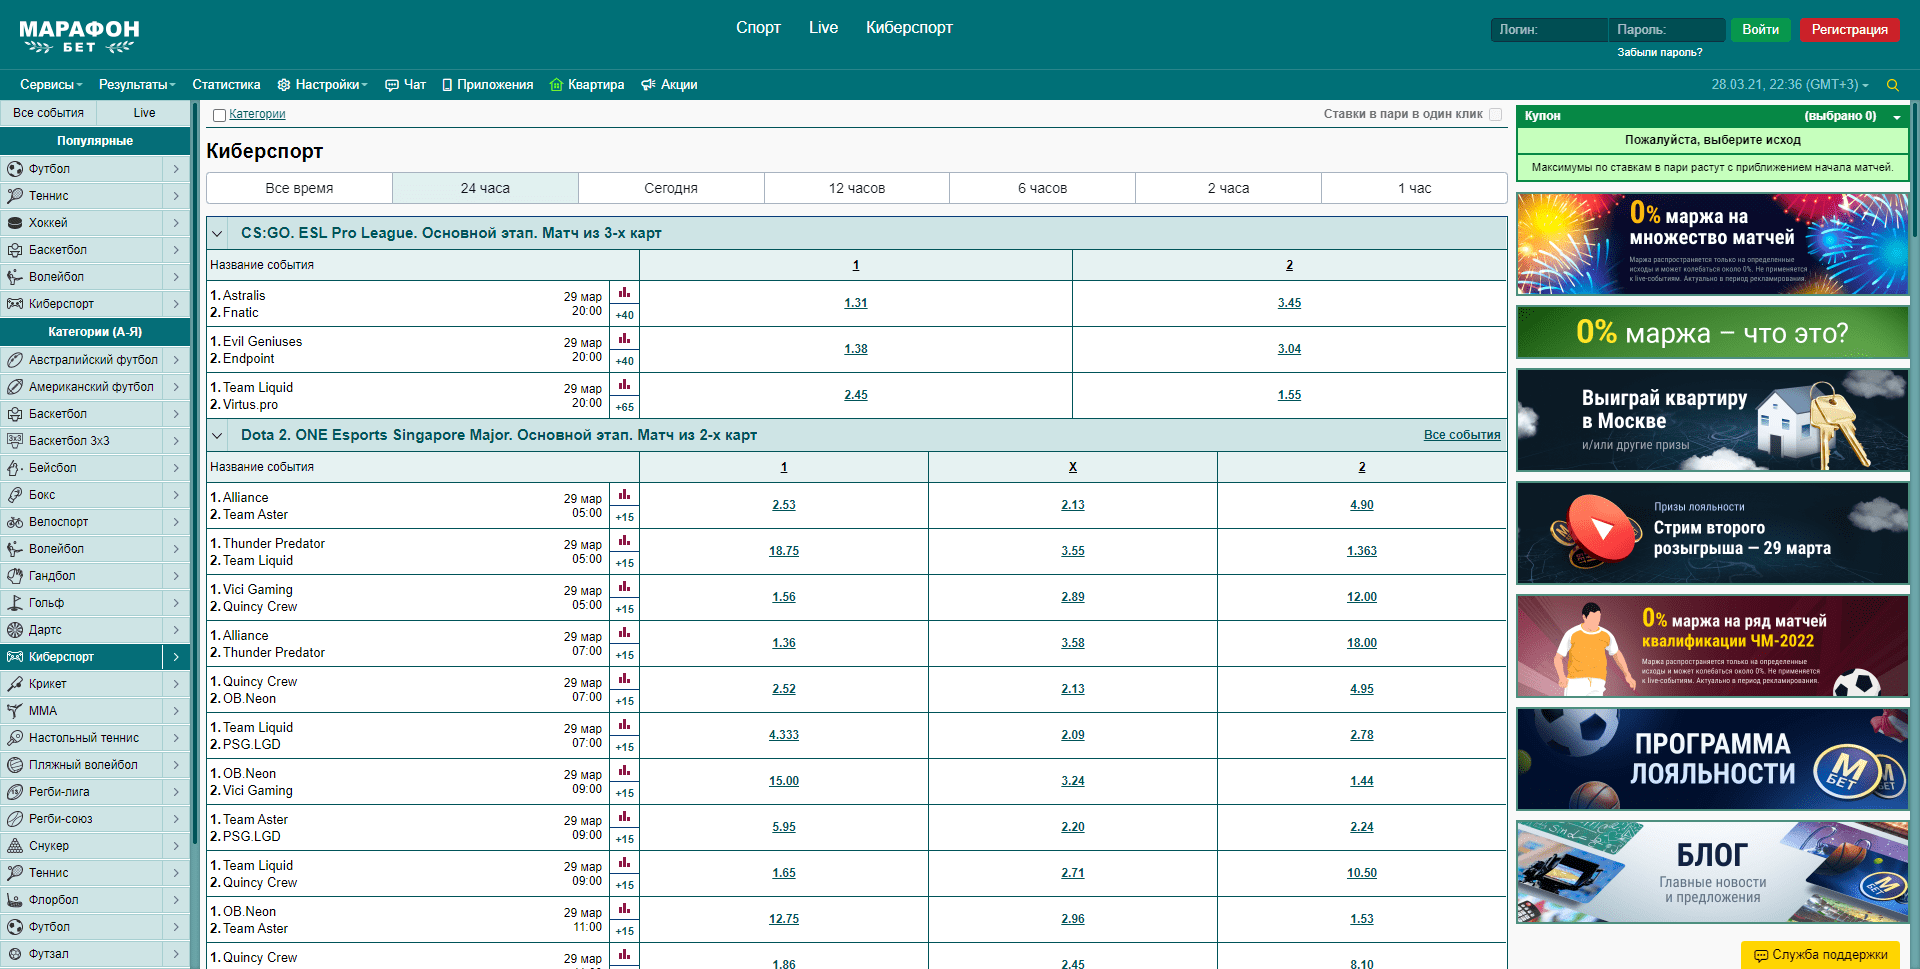Open statistics icon for Vici Gaming vs Quincy Crew
Image resolution: width=1920 pixels, height=969 pixels.
click(624, 587)
